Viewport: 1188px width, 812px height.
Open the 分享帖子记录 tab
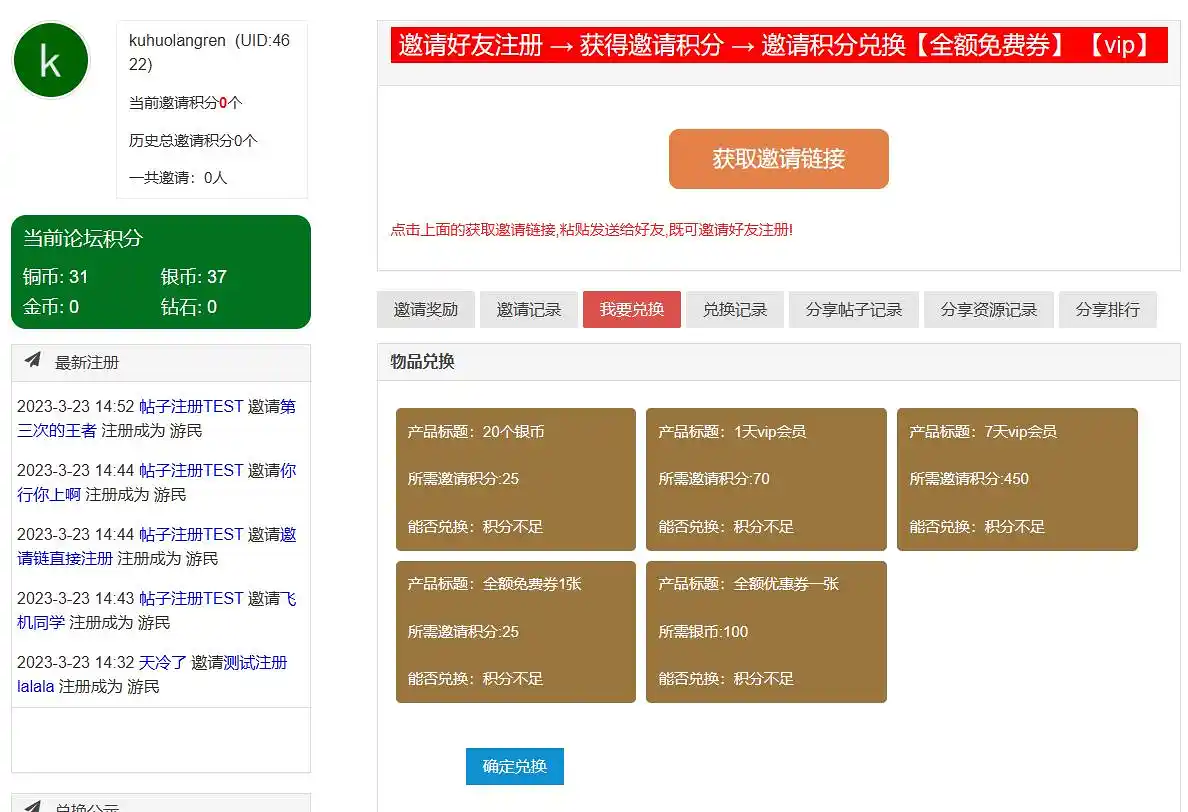[853, 310]
